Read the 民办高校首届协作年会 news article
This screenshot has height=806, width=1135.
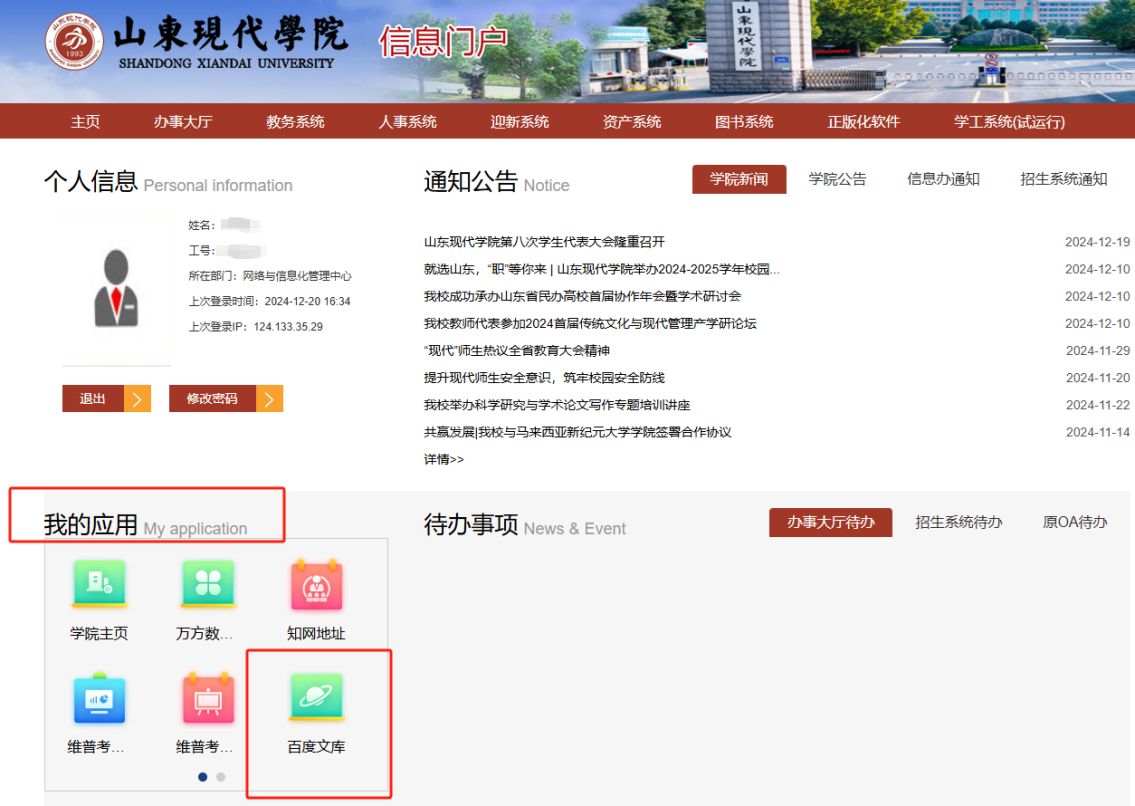[x=583, y=296]
